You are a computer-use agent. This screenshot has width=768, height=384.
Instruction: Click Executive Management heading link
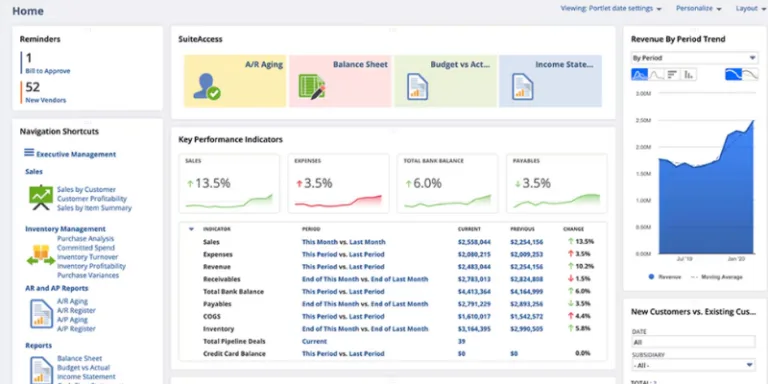[76, 154]
